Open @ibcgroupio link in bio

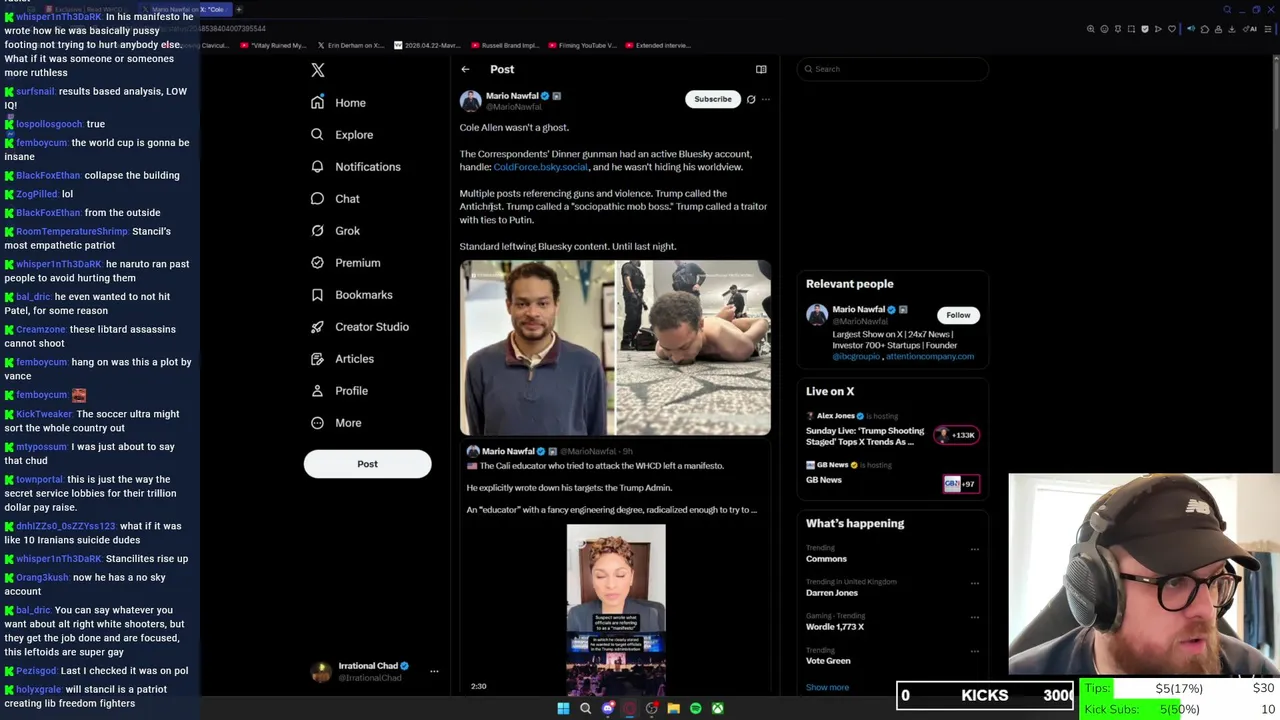[x=856, y=356]
